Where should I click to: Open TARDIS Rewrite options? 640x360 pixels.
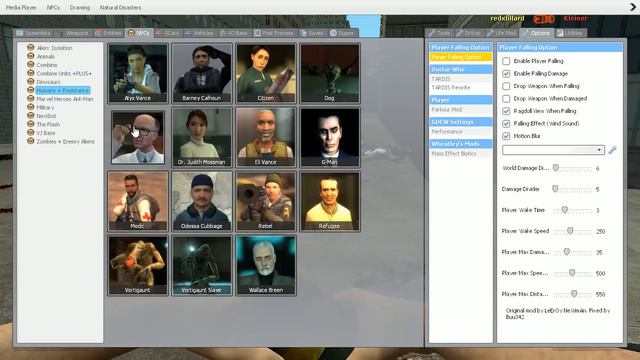click(460, 88)
